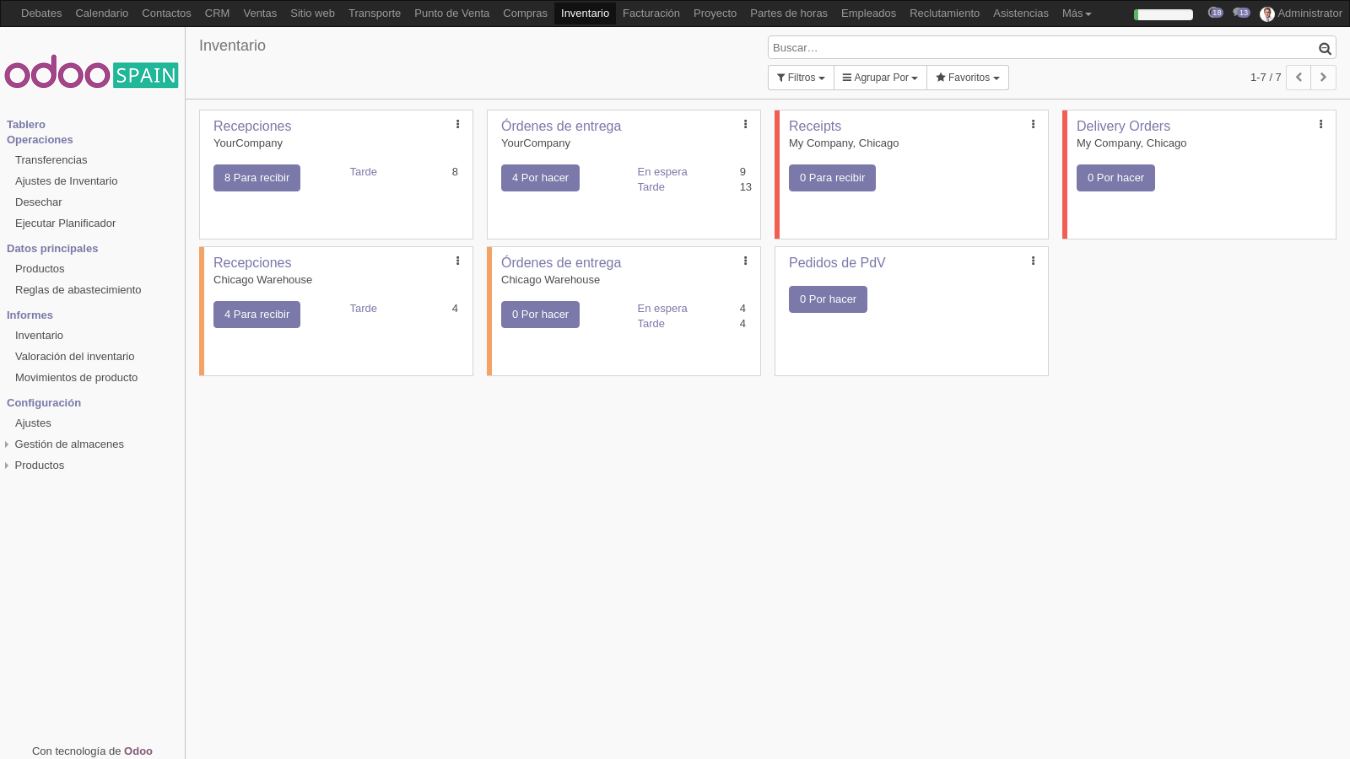Open messages notifications showing 13
1350x759 pixels.
pos(1241,13)
